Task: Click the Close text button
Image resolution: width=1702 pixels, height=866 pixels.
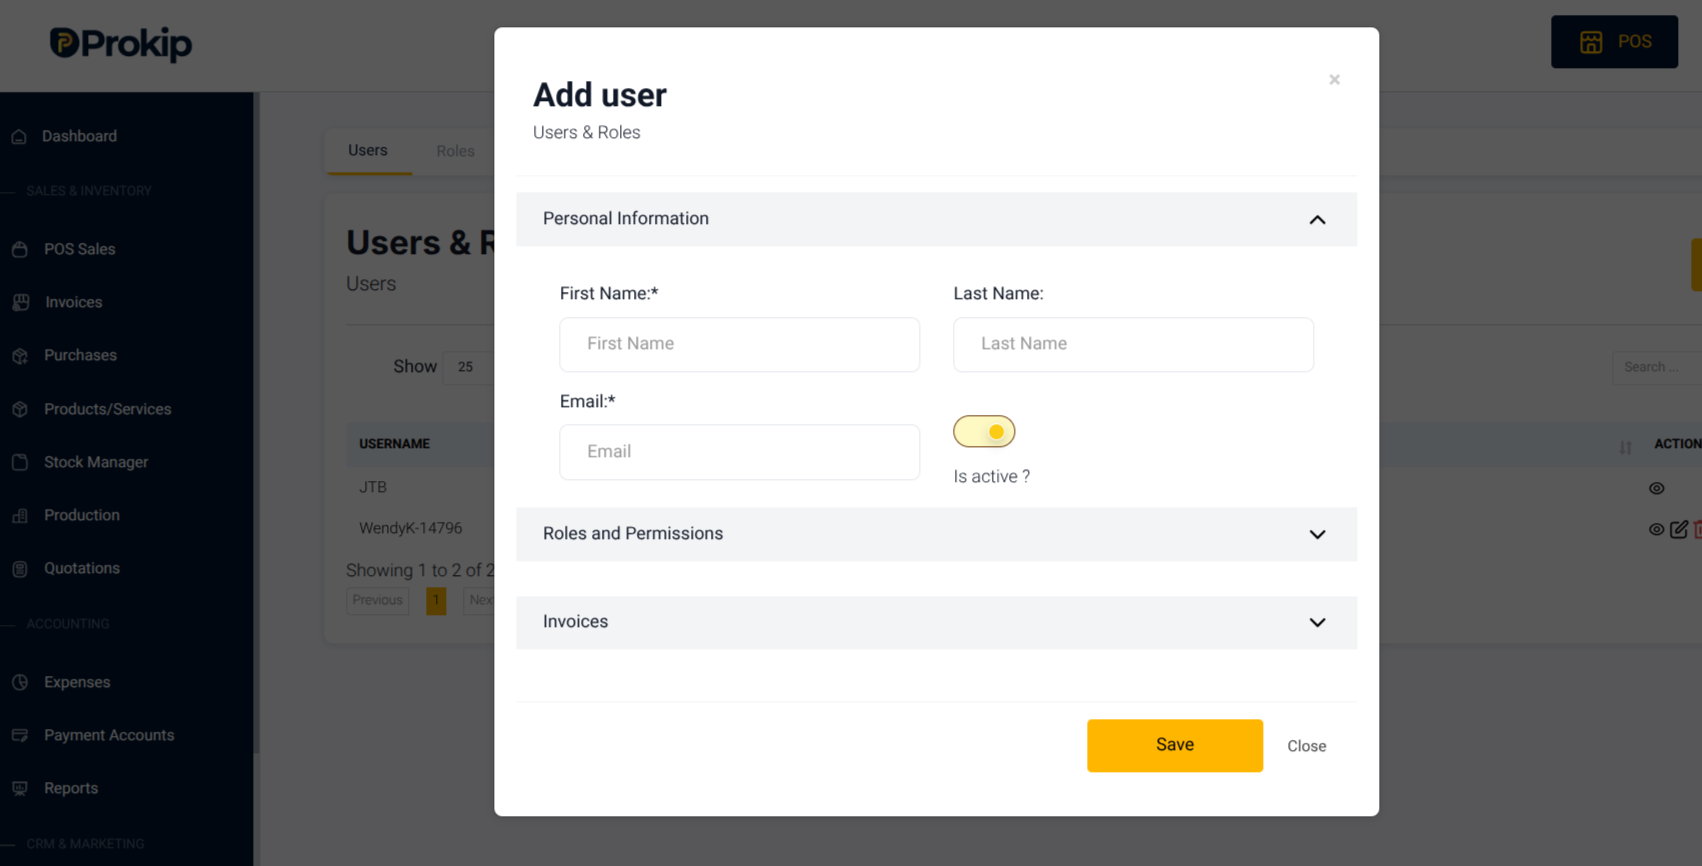Action: click(1307, 747)
